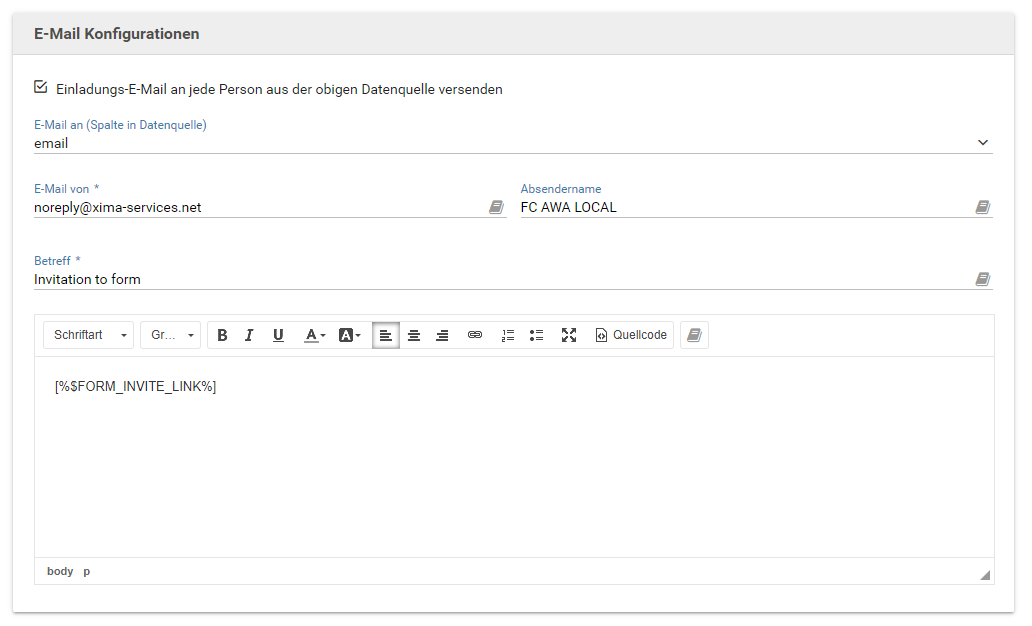Select the p element path item
The width and height of the screenshot is (1032, 626).
click(87, 571)
